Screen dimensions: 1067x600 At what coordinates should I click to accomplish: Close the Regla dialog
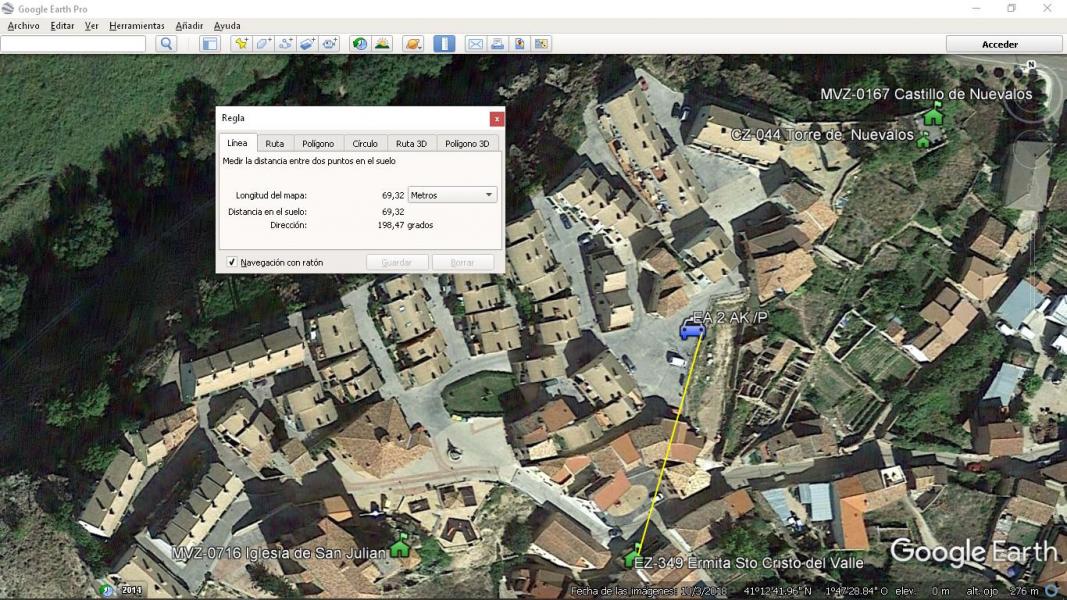tap(496, 118)
